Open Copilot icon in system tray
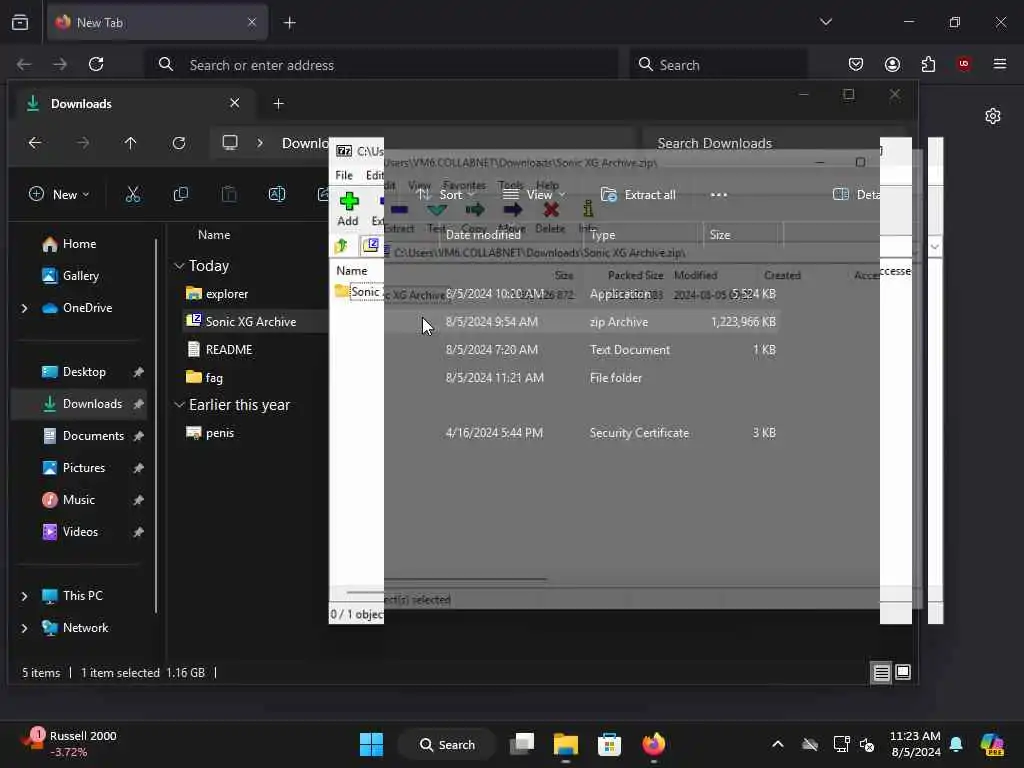The width and height of the screenshot is (1024, 768). point(992,744)
